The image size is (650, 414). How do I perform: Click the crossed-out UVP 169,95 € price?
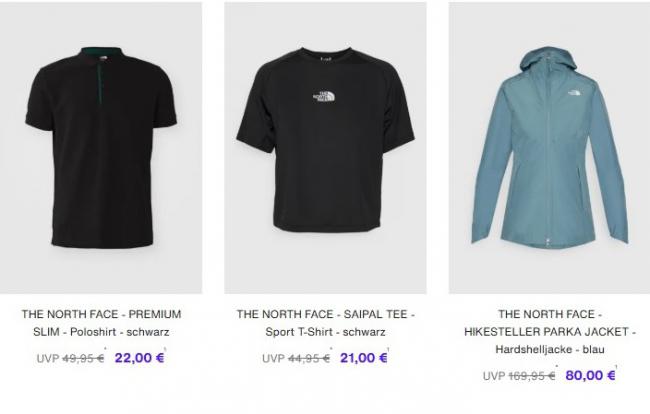[519, 376]
